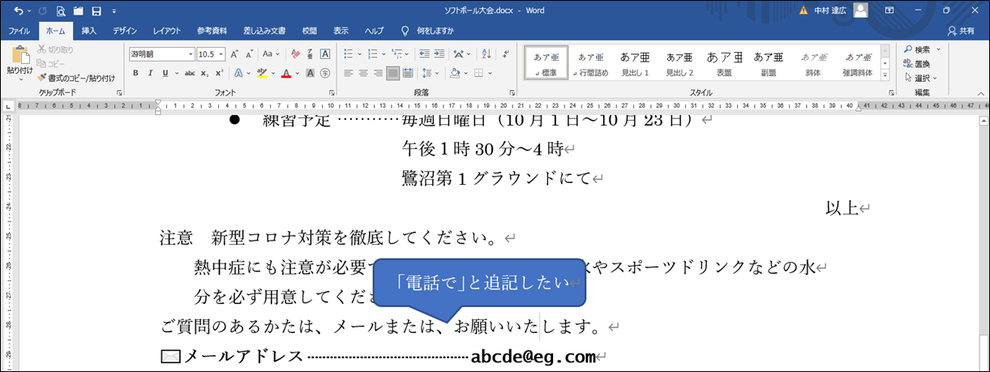Click the paragraph shading paint bucket color button
The height and width of the screenshot is (372, 990).
(454, 73)
